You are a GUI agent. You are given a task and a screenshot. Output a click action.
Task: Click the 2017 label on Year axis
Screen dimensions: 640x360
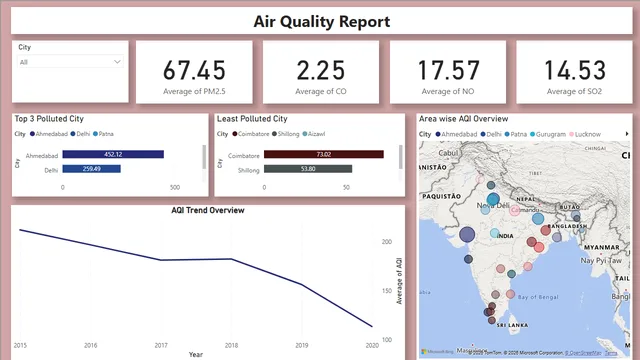tap(161, 345)
